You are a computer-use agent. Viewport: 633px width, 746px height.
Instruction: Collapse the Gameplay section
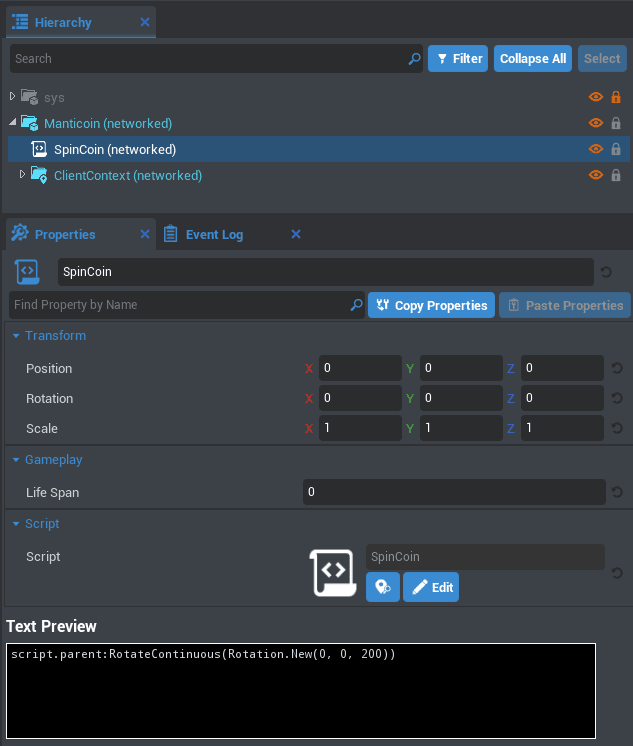click(x=16, y=460)
